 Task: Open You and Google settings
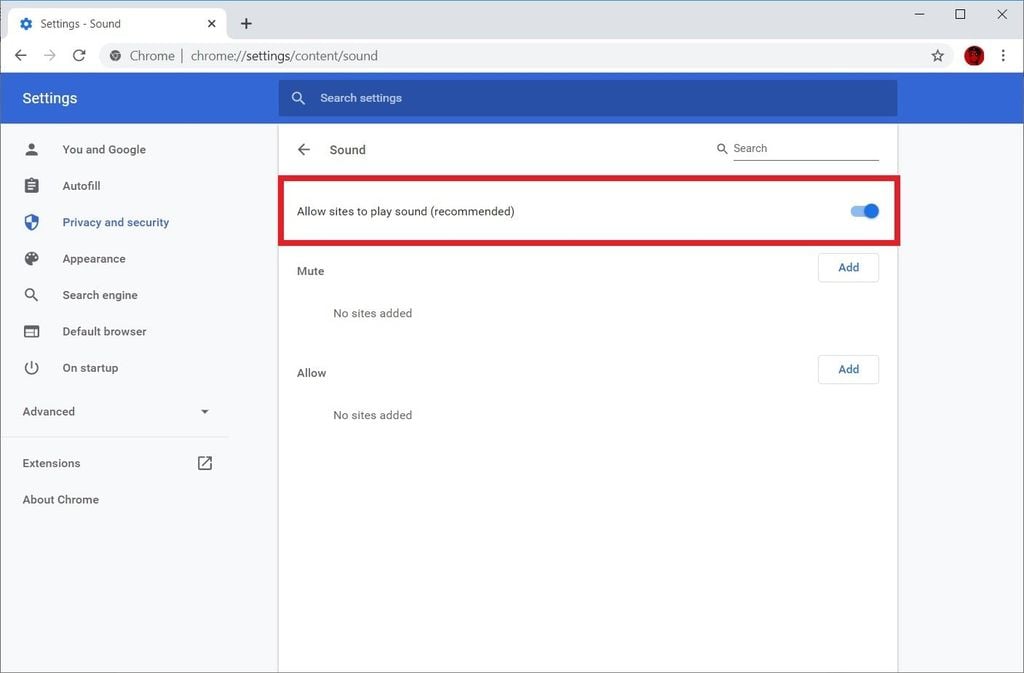click(x=104, y=149)
